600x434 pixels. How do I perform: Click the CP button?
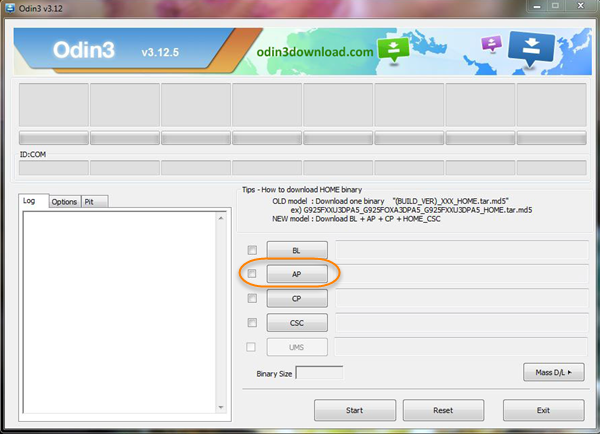(297, 299)
